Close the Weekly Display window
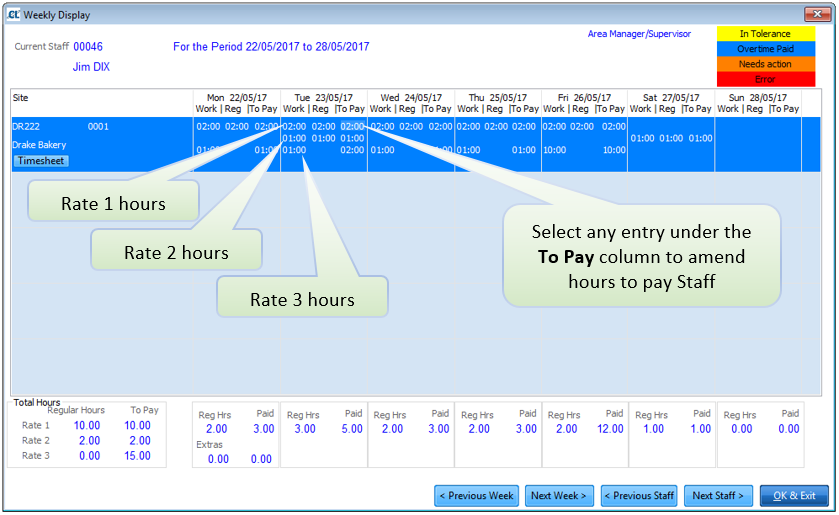Screen dimensions: 839x515 [816, 13]
